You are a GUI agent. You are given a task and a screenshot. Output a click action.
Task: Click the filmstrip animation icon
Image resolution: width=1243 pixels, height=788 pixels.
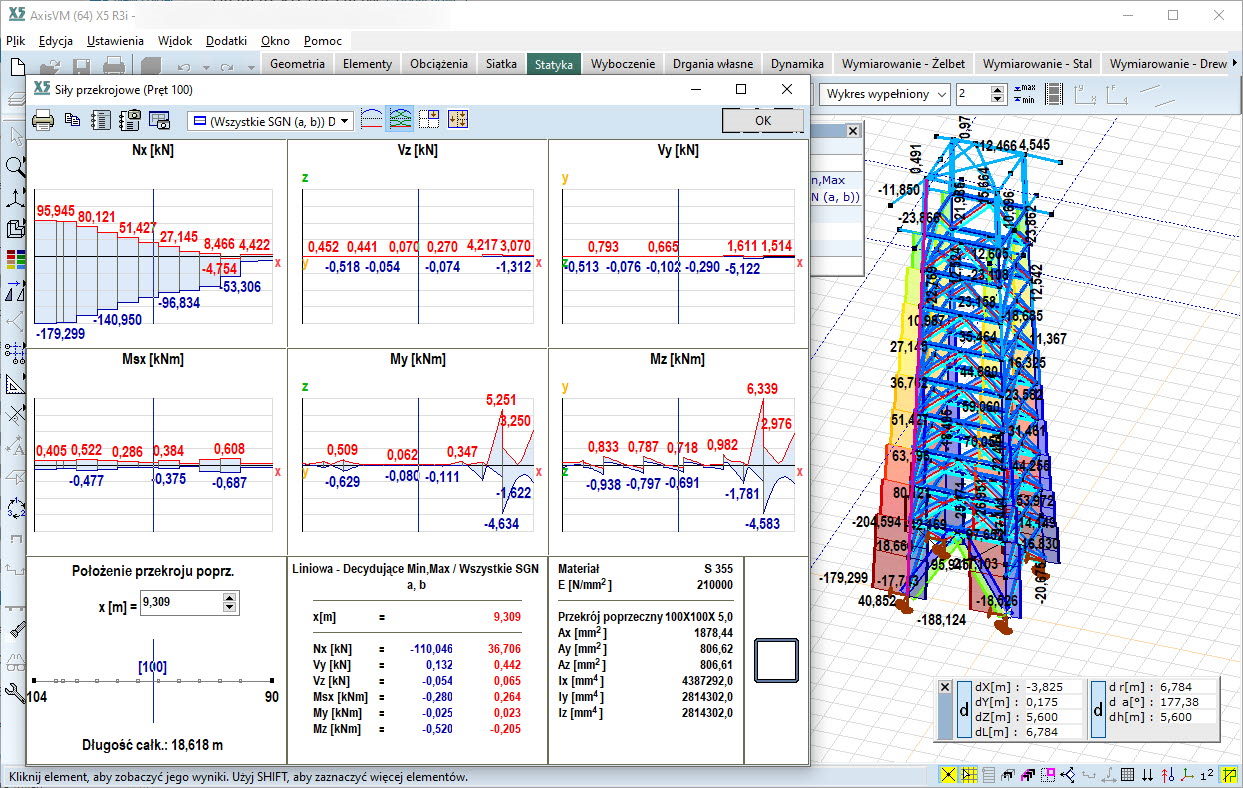pos(1053,94)
